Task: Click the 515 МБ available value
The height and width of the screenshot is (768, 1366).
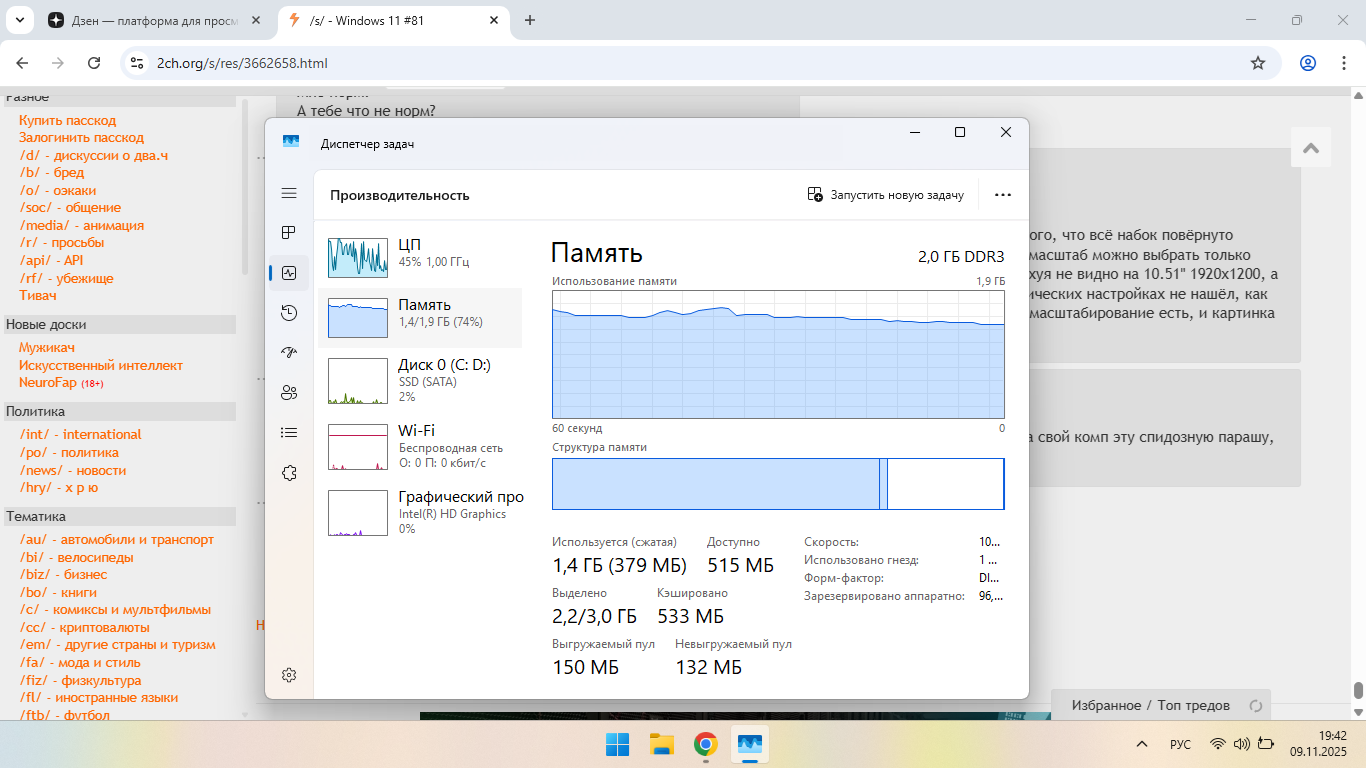Action: [740, 565]
